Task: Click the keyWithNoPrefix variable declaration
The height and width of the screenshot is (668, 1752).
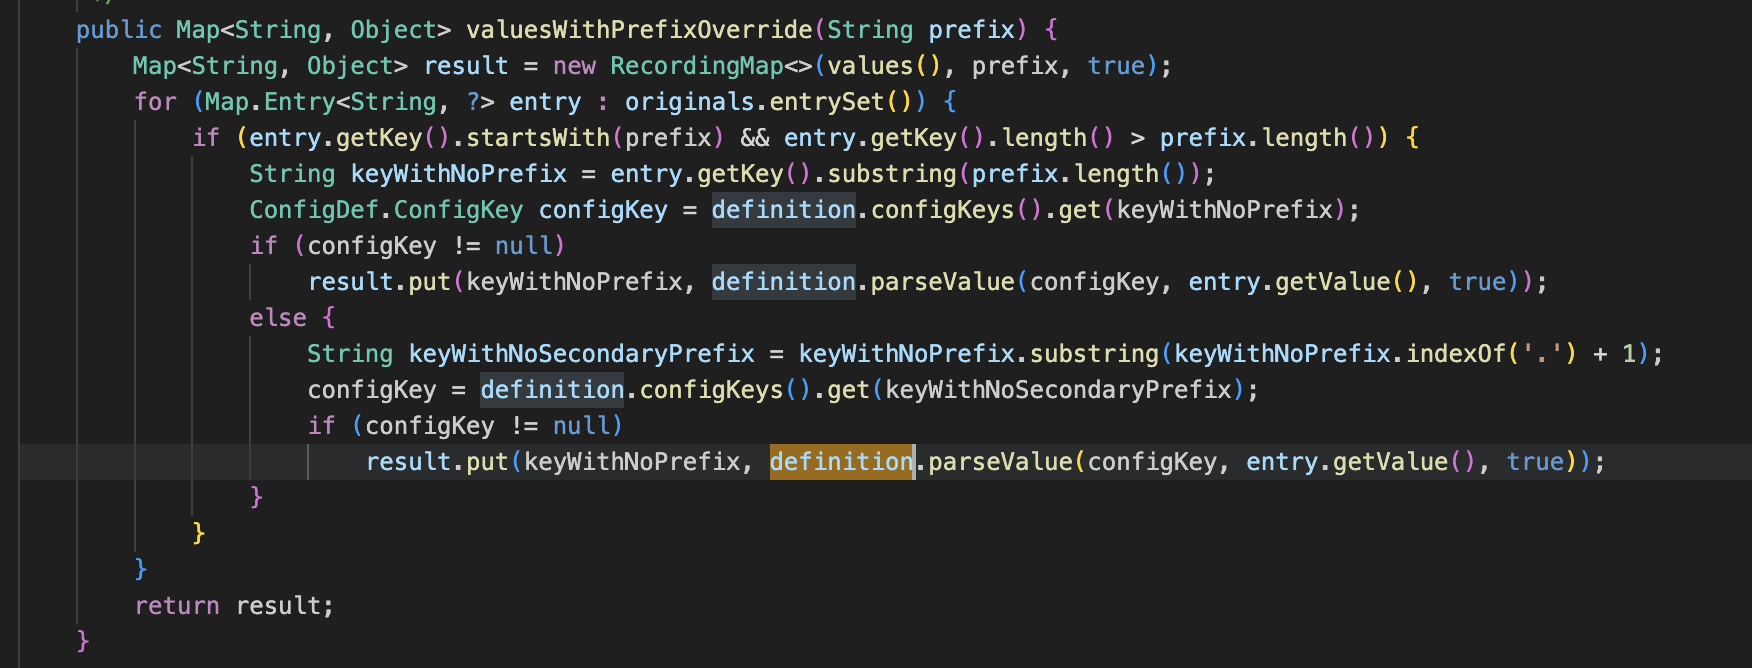Action: [x=459, y=174]
